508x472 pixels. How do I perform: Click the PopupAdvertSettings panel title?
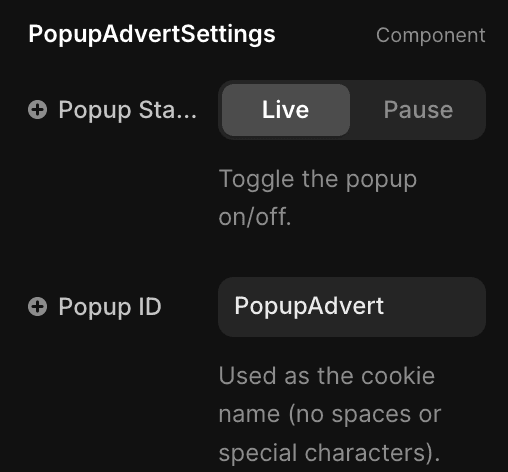pyautogui.click(x=152, y=34)
